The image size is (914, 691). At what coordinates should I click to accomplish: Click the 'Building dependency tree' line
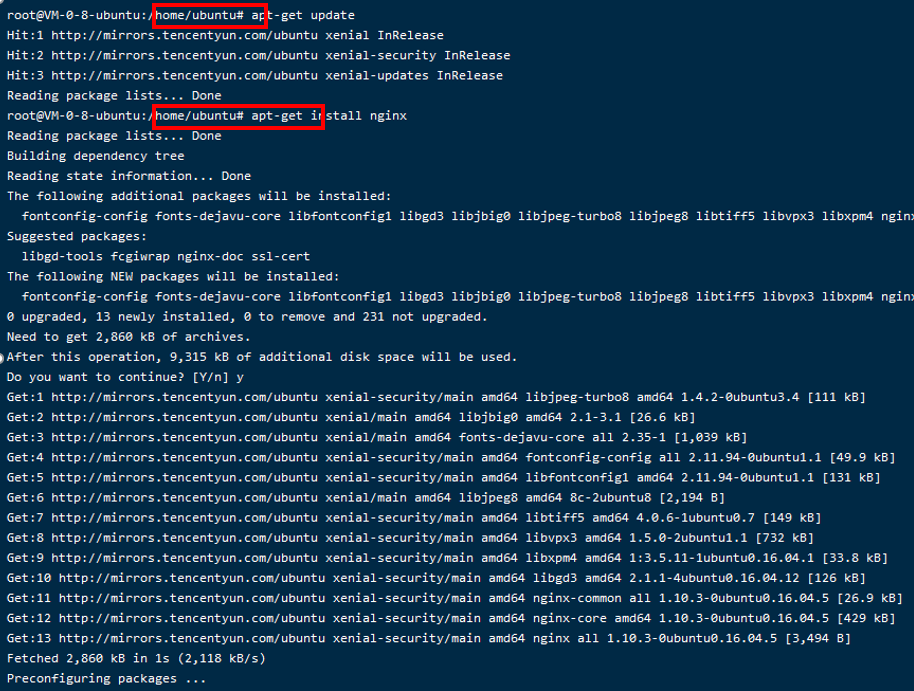pos(96,156)
